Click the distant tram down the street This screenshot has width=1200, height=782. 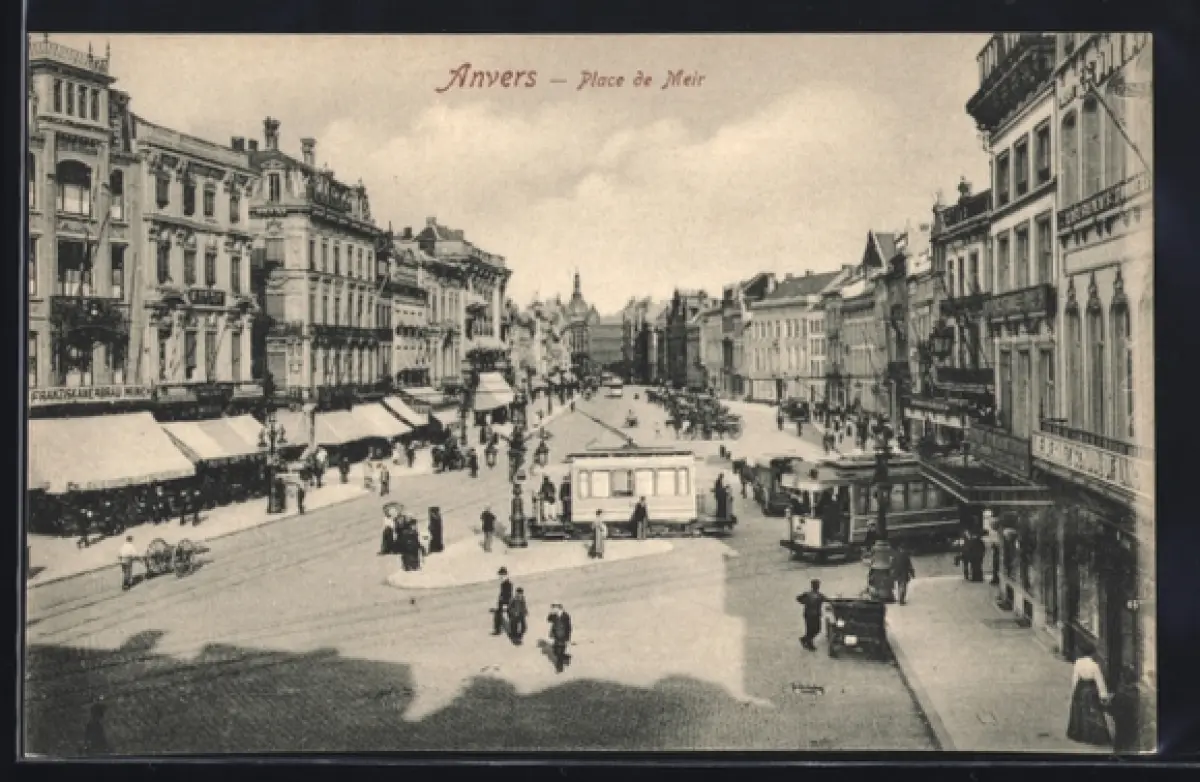[x=612, y=385]
